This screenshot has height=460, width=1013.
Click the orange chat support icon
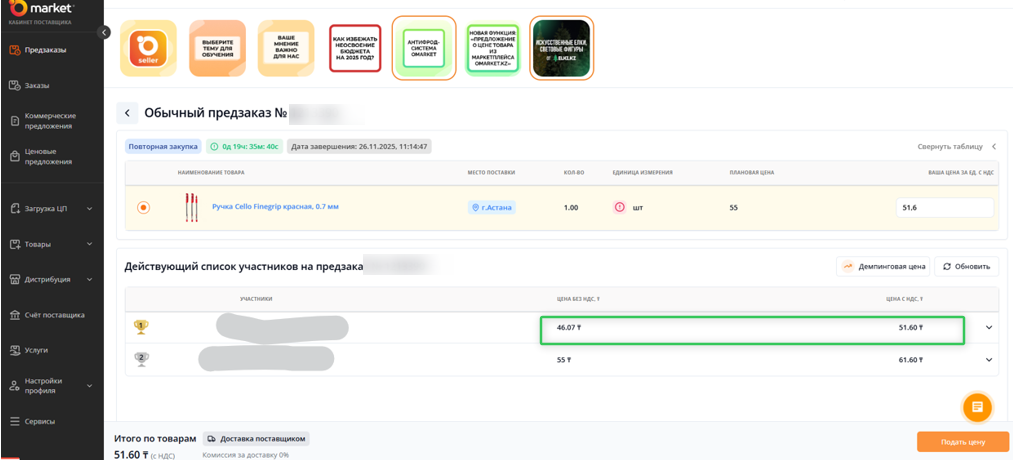(x=977, y=407)
